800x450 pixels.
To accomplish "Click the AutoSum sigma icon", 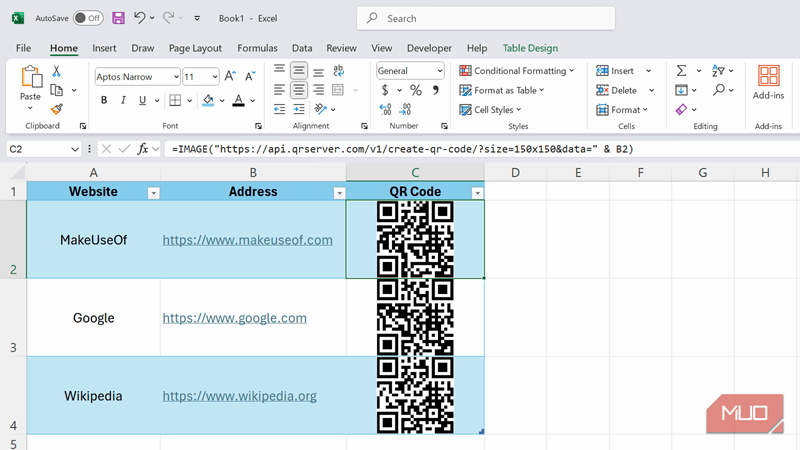I will pyautogui.click(x=681, y=71).
